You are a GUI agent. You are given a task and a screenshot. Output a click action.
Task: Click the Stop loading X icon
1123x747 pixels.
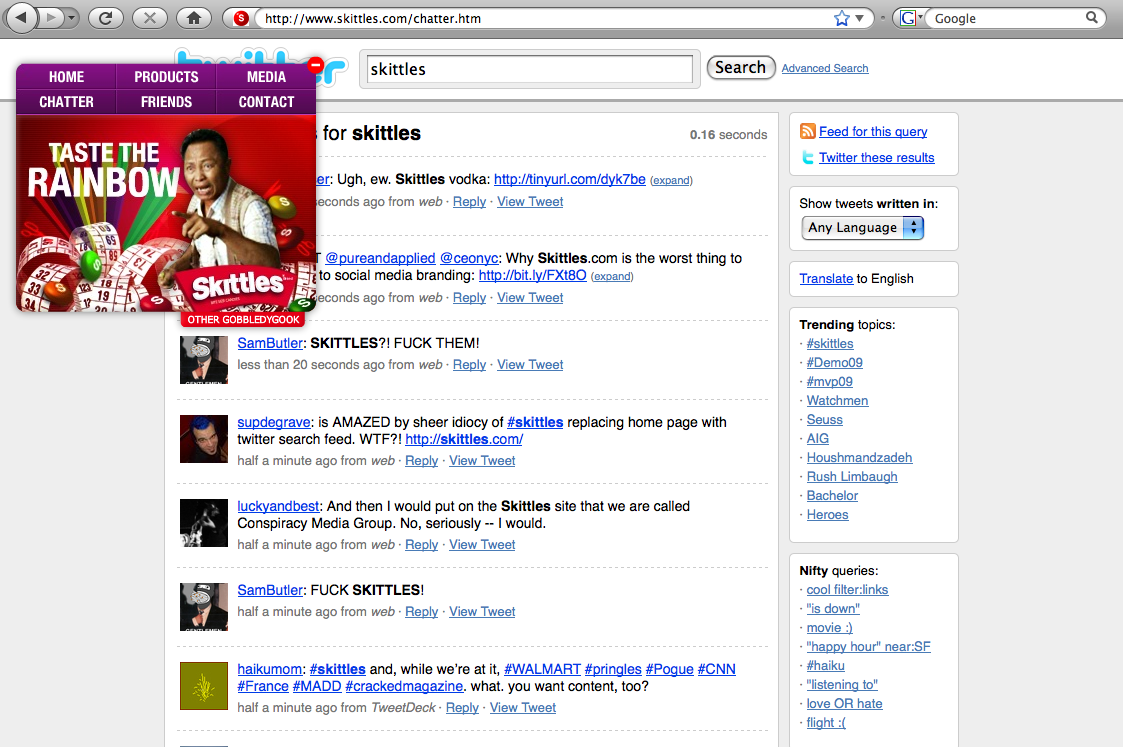point(150,18)
